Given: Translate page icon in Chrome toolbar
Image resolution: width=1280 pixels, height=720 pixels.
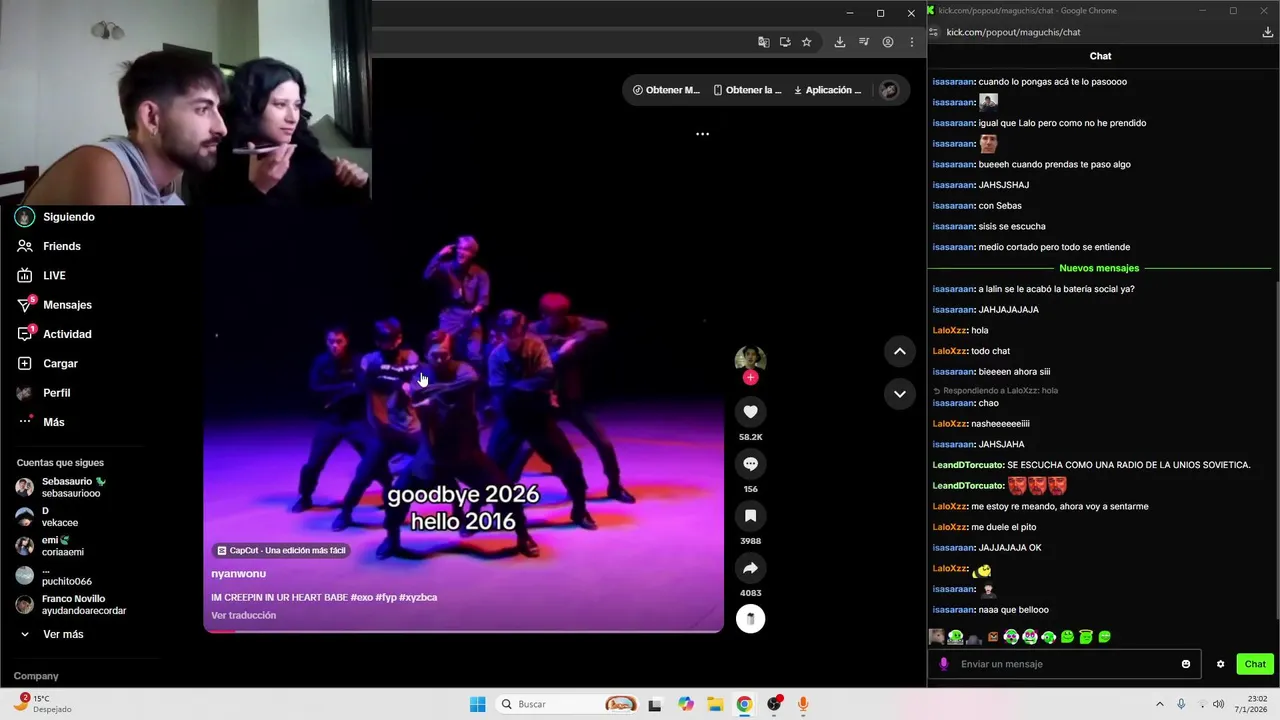Looking at the screenshot, I should click(x=764, y=42).
